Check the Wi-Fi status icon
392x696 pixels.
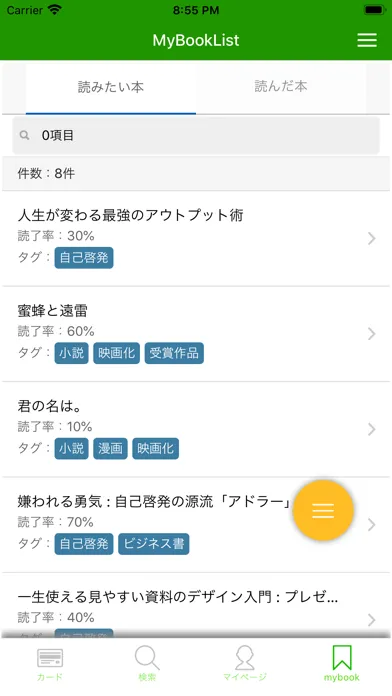pyautogui.click(x=55, y=10)
